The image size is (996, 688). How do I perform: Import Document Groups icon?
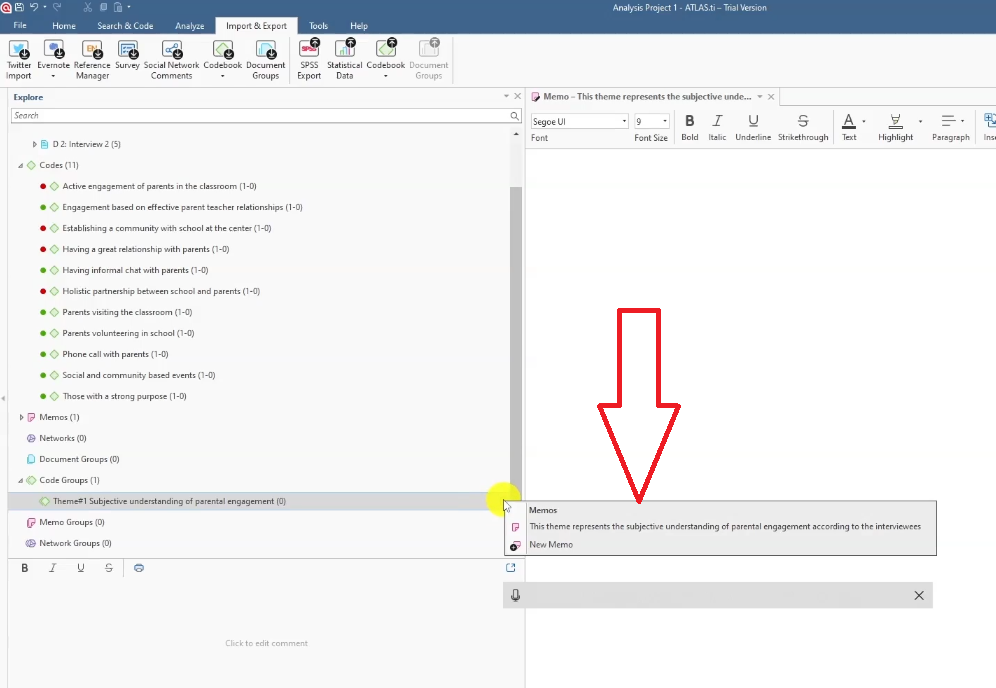[x=265, y=52]
